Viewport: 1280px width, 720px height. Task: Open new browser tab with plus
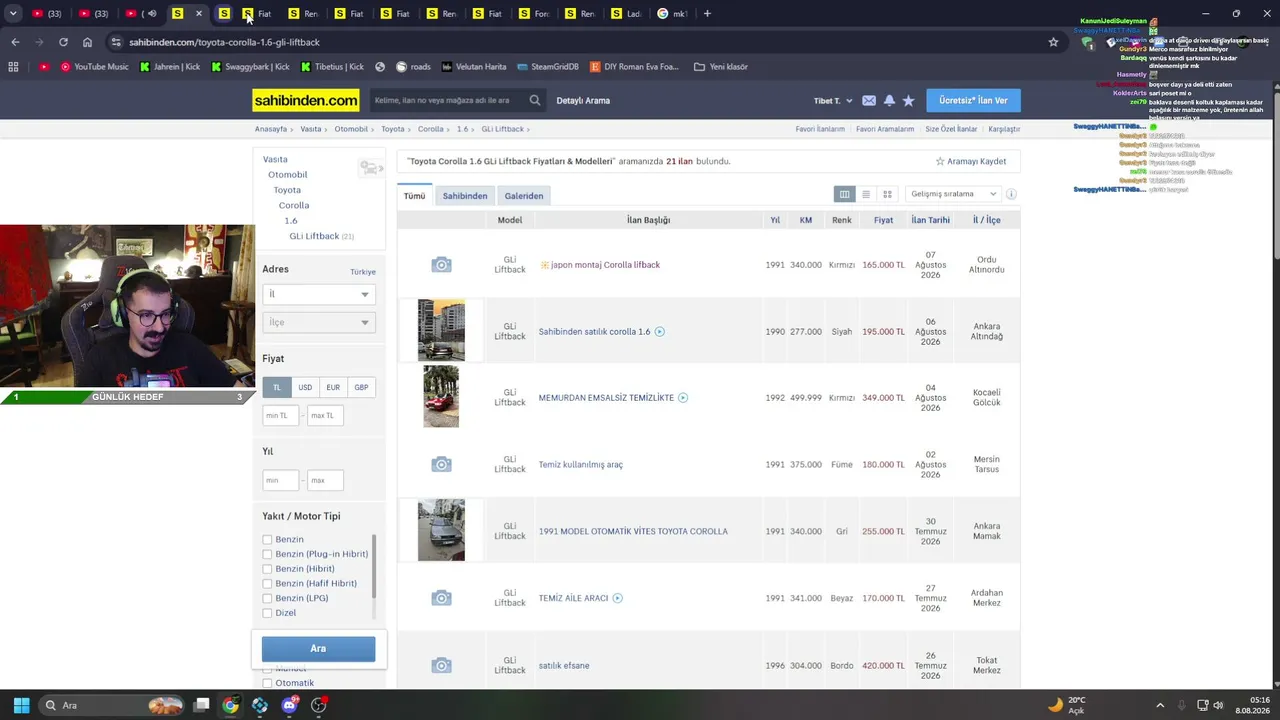tap(707, 14)
